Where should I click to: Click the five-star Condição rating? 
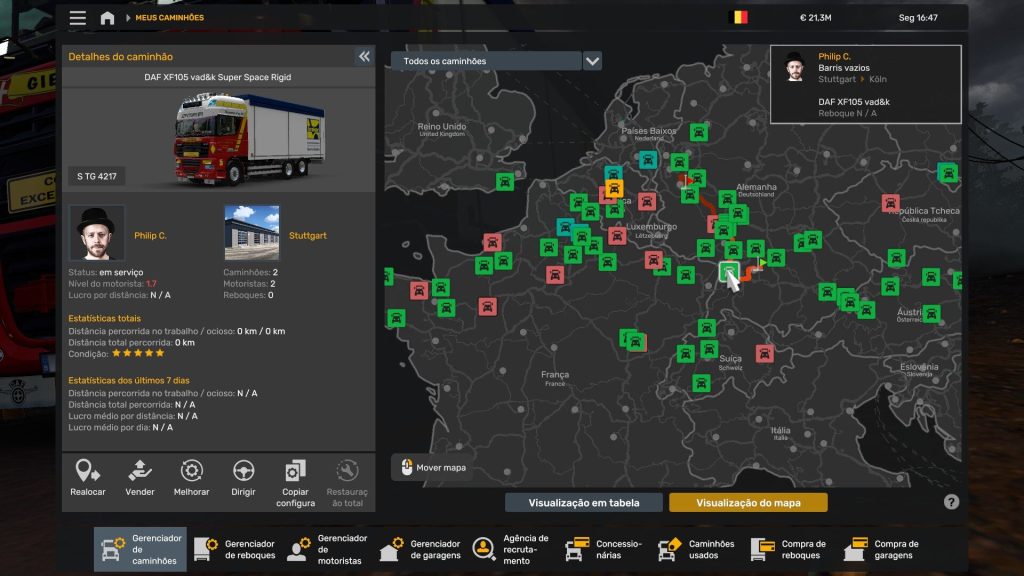pyautogui.click(x=138, y=353)
